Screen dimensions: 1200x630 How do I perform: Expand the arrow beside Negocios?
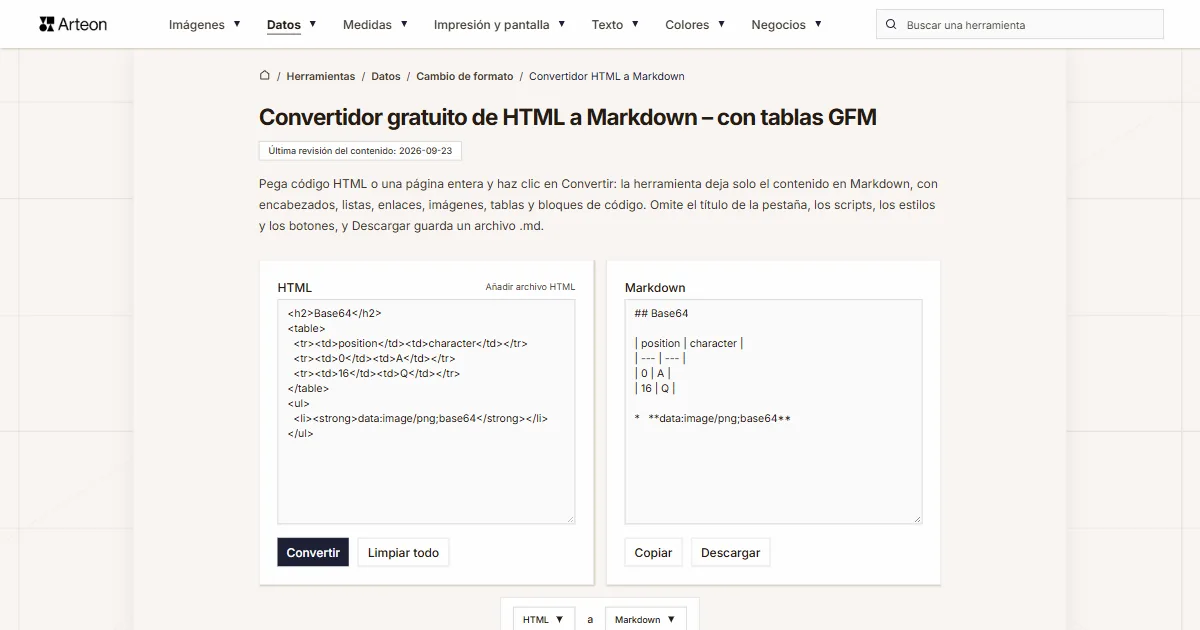pos(818,24)
